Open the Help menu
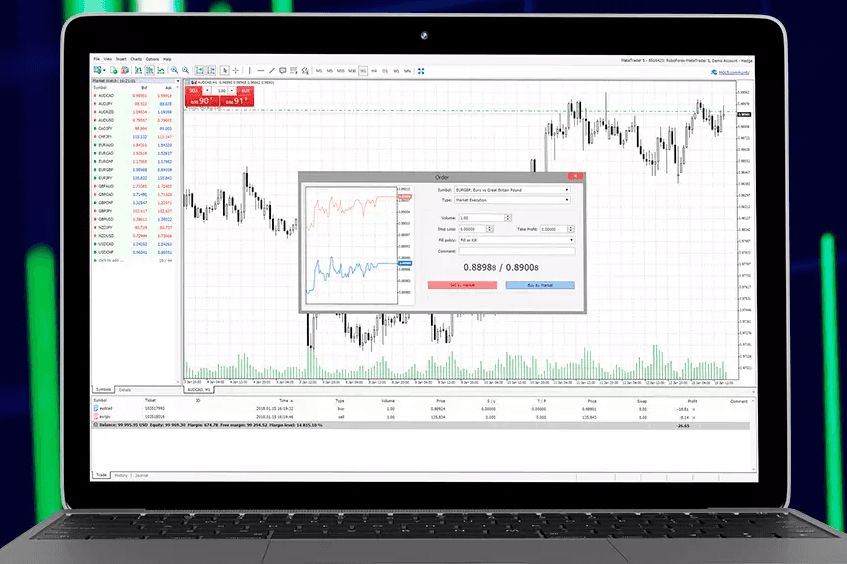The height and width of the screenshot is (564, 847). pos(167,59)
